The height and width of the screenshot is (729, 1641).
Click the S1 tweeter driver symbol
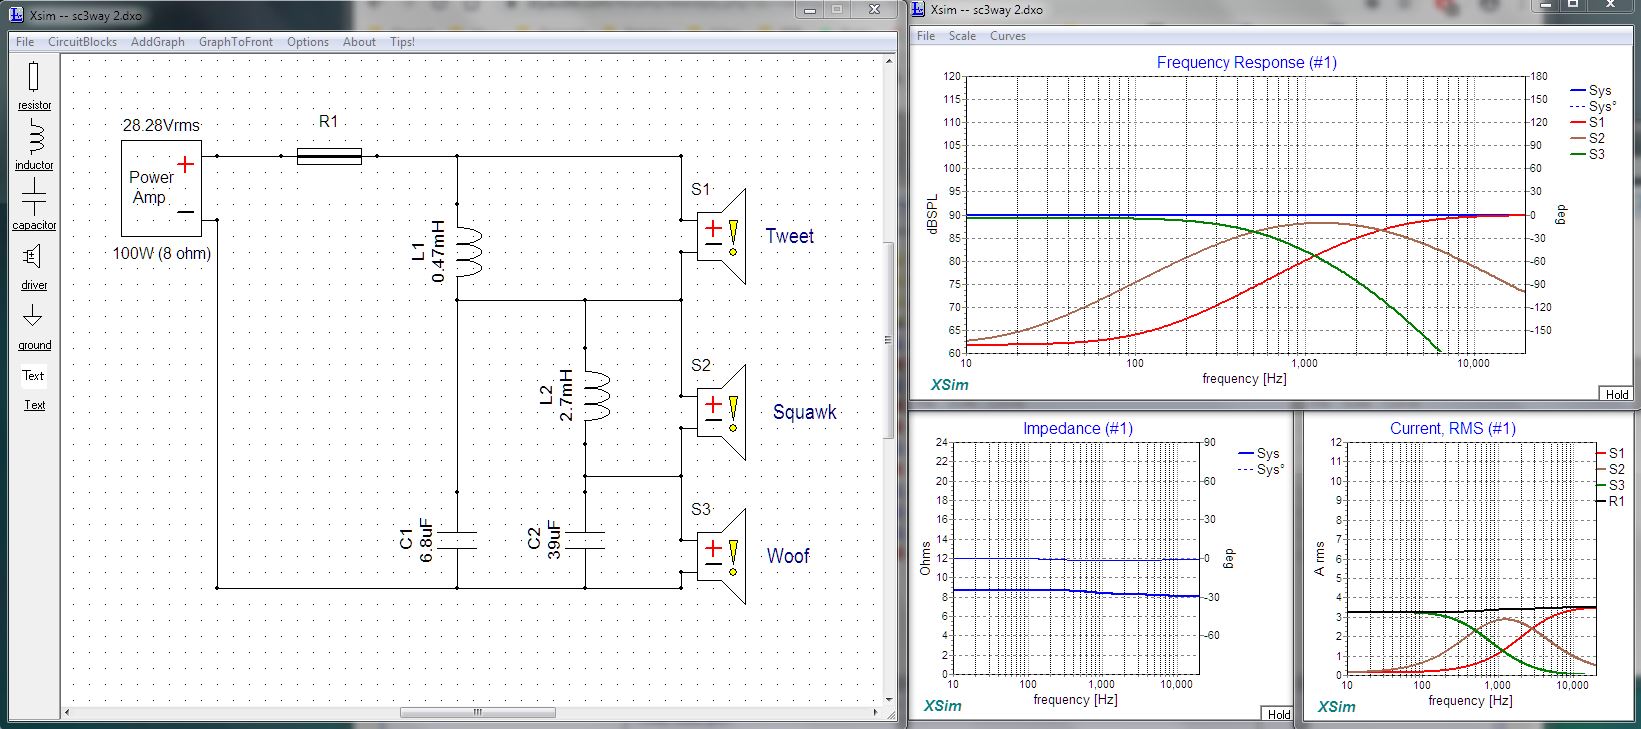click(x=722, y=237)
